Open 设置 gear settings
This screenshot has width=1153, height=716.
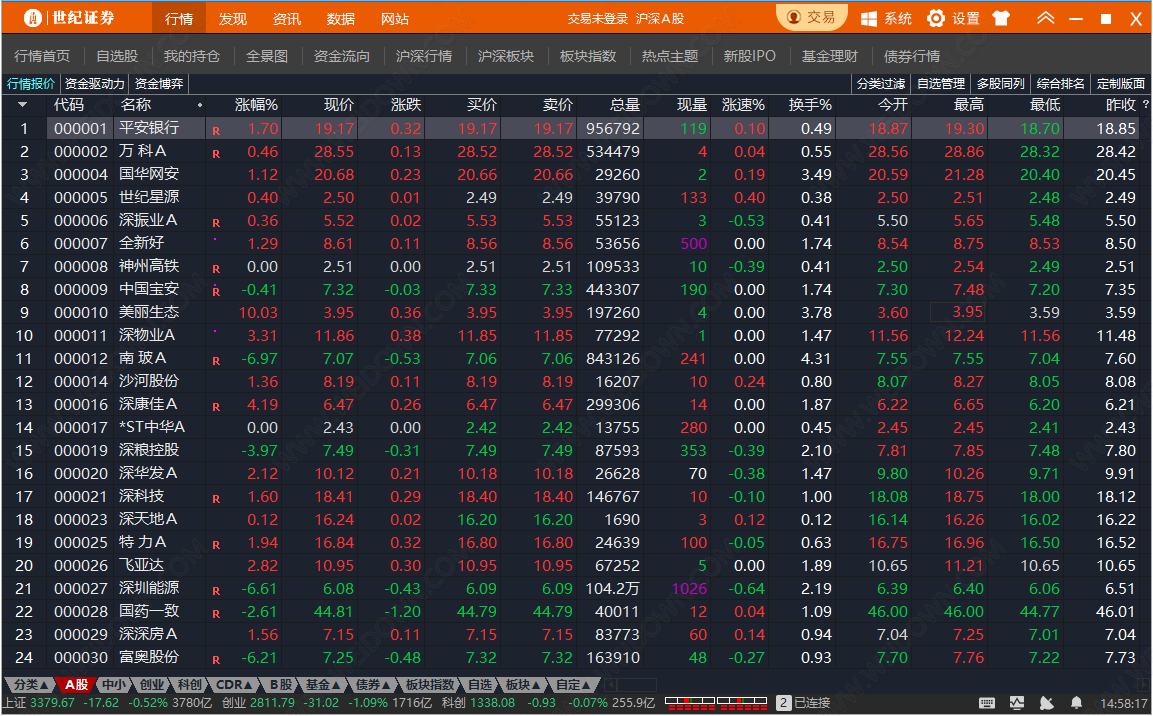tap(953, 18)
